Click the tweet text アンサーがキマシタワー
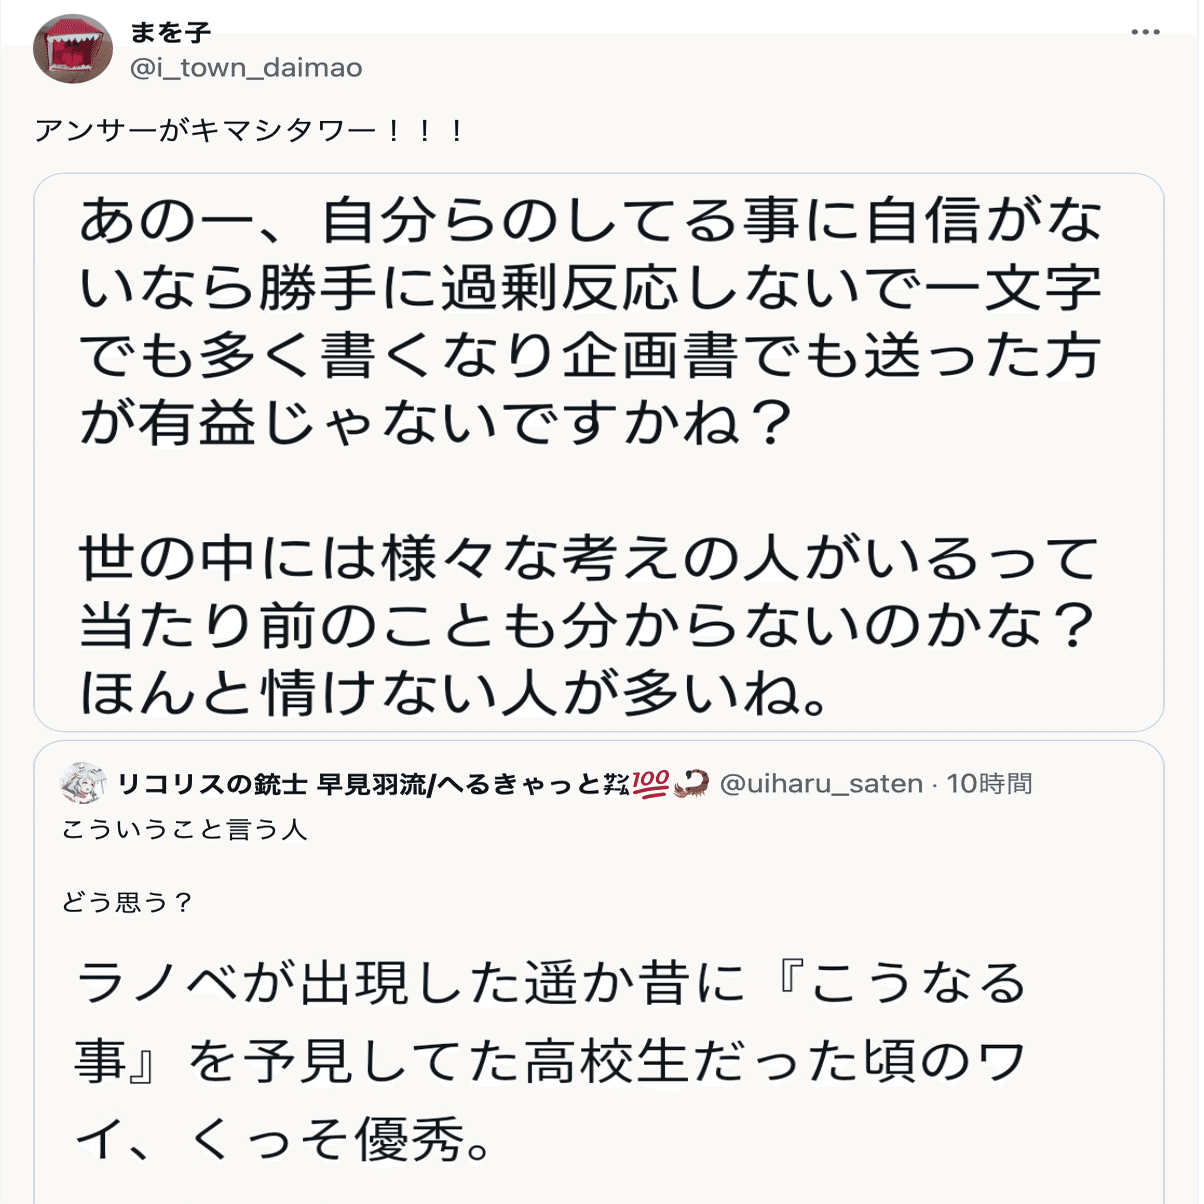Viewport: 1204px width, 1204px height. (x=250, y=131)
